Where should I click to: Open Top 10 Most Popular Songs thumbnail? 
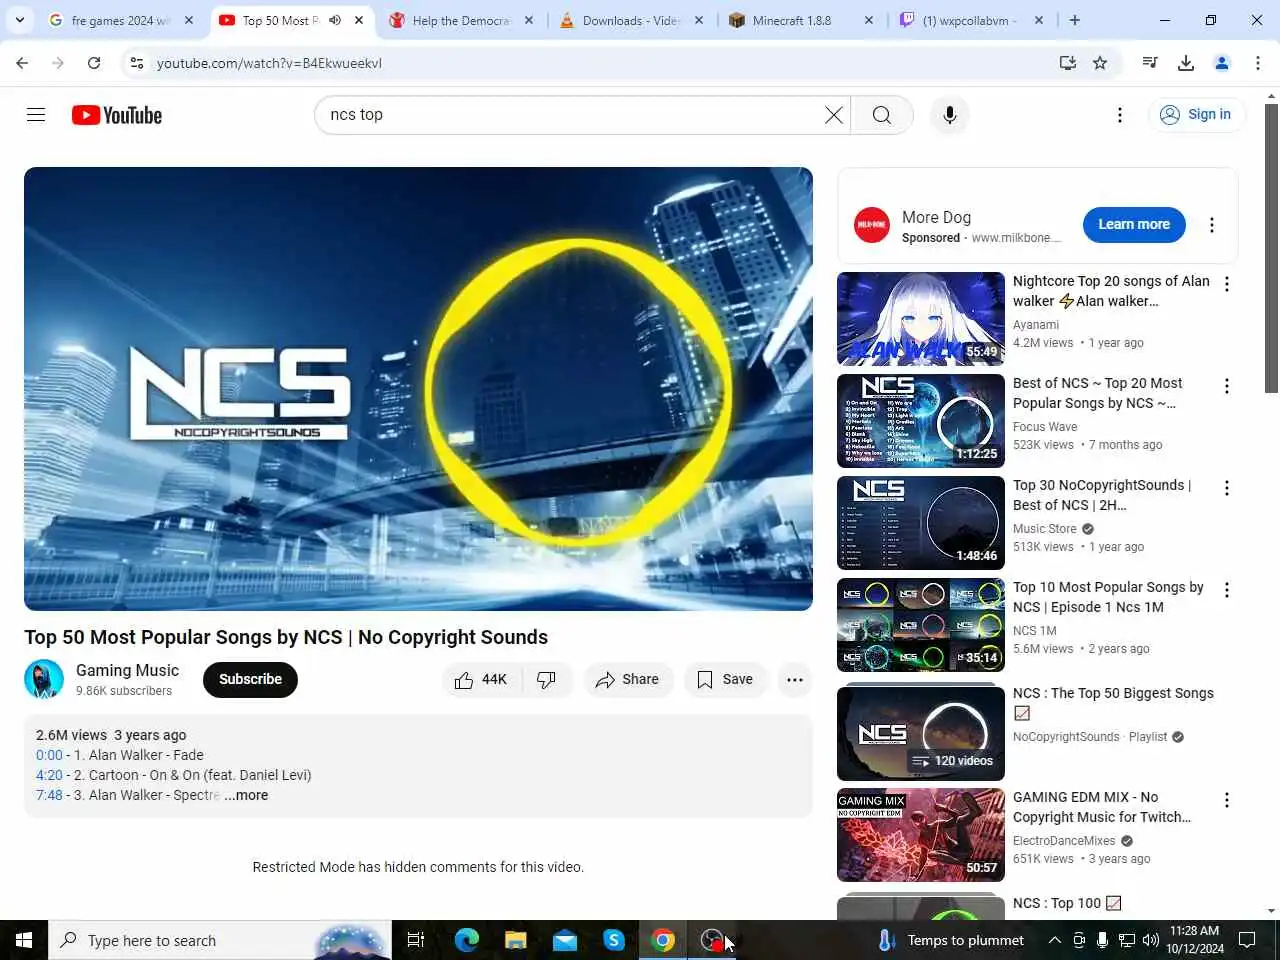pyautogui.click(x=921, y=625)
